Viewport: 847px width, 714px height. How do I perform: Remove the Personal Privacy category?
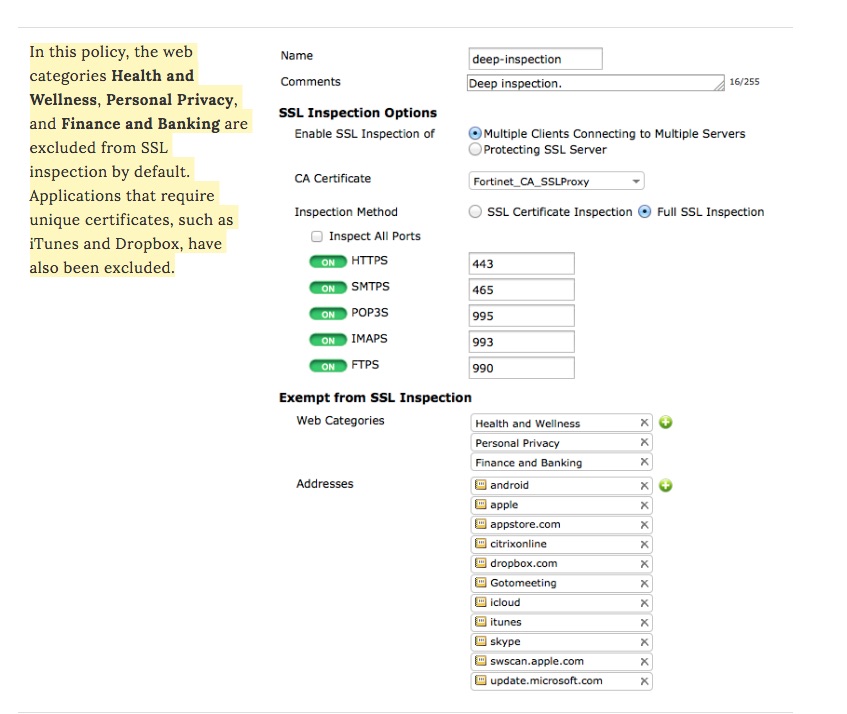click(x=645, y=442)
